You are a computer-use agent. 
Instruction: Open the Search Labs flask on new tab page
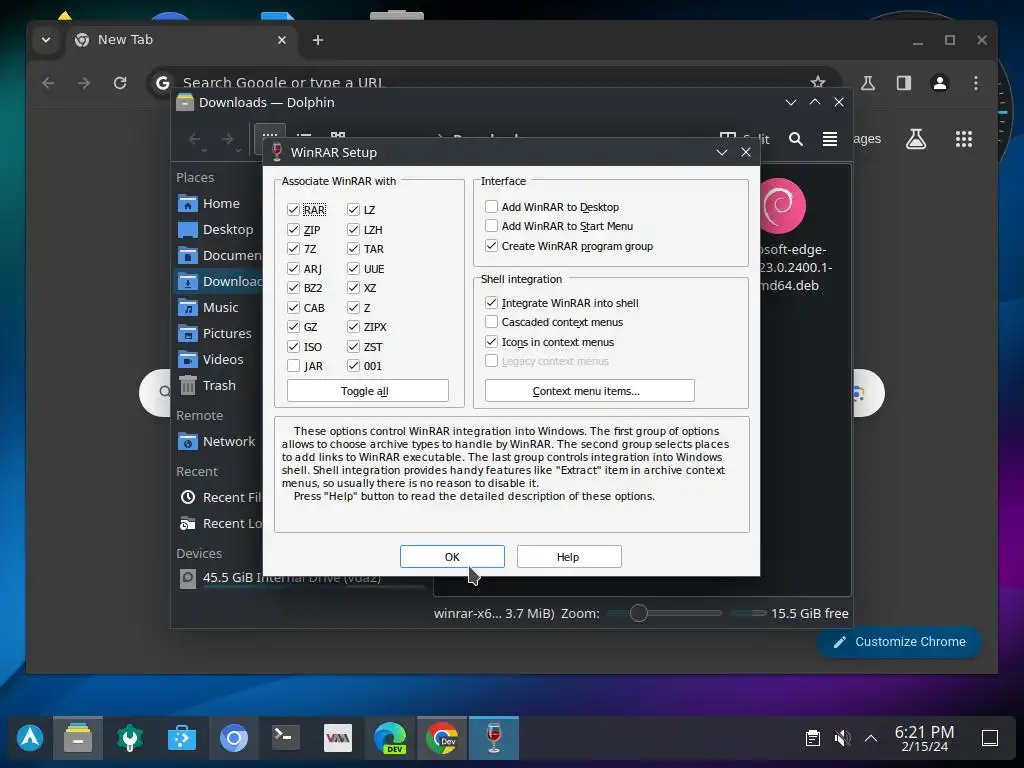coord(916,138)
